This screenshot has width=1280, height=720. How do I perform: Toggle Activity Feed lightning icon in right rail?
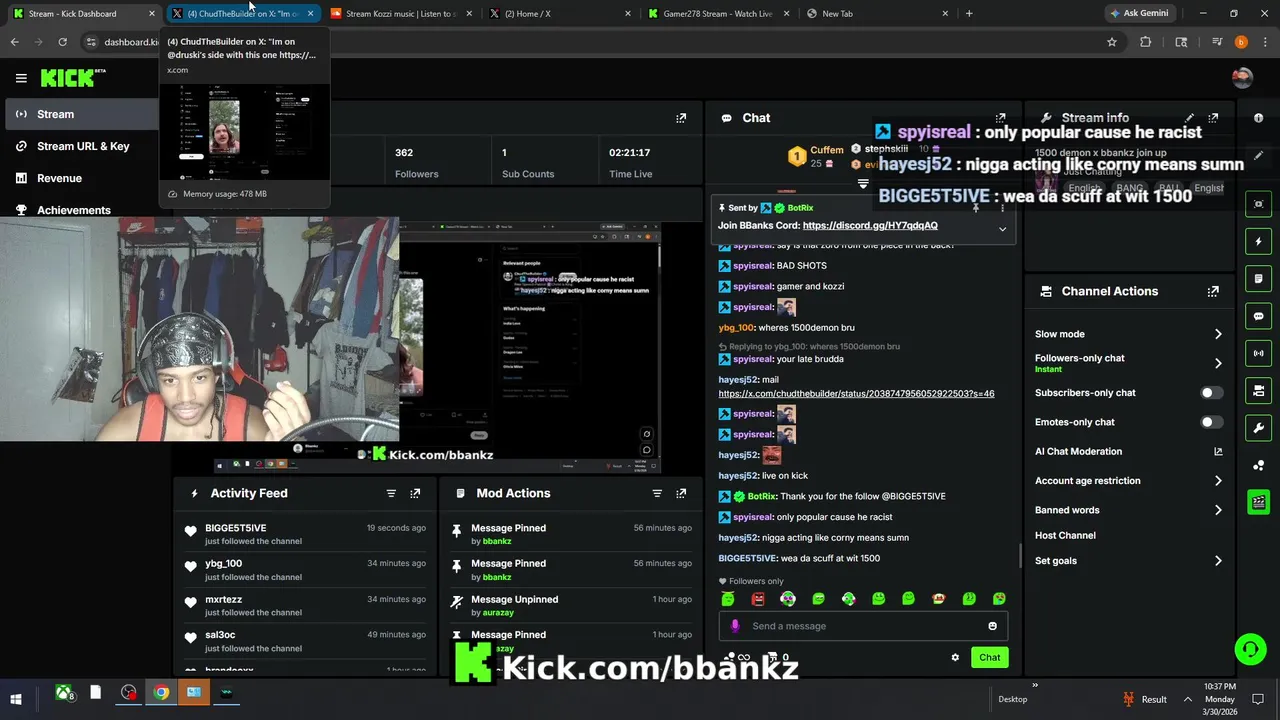[x=1259, y=241]
